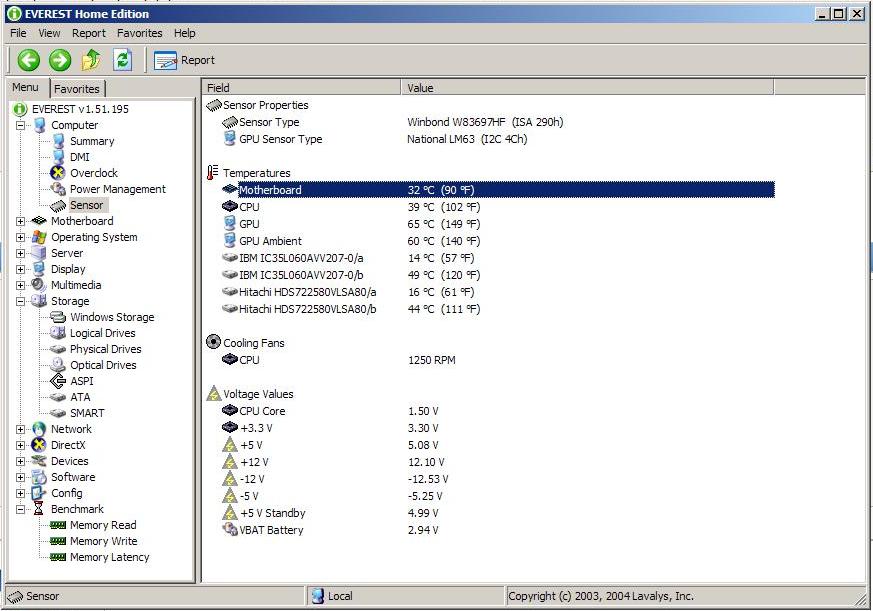Viewport: 873px width, 611px height.
Task: Expand the Server tree node
Action: pyautogui.click(x=21, y=253)
